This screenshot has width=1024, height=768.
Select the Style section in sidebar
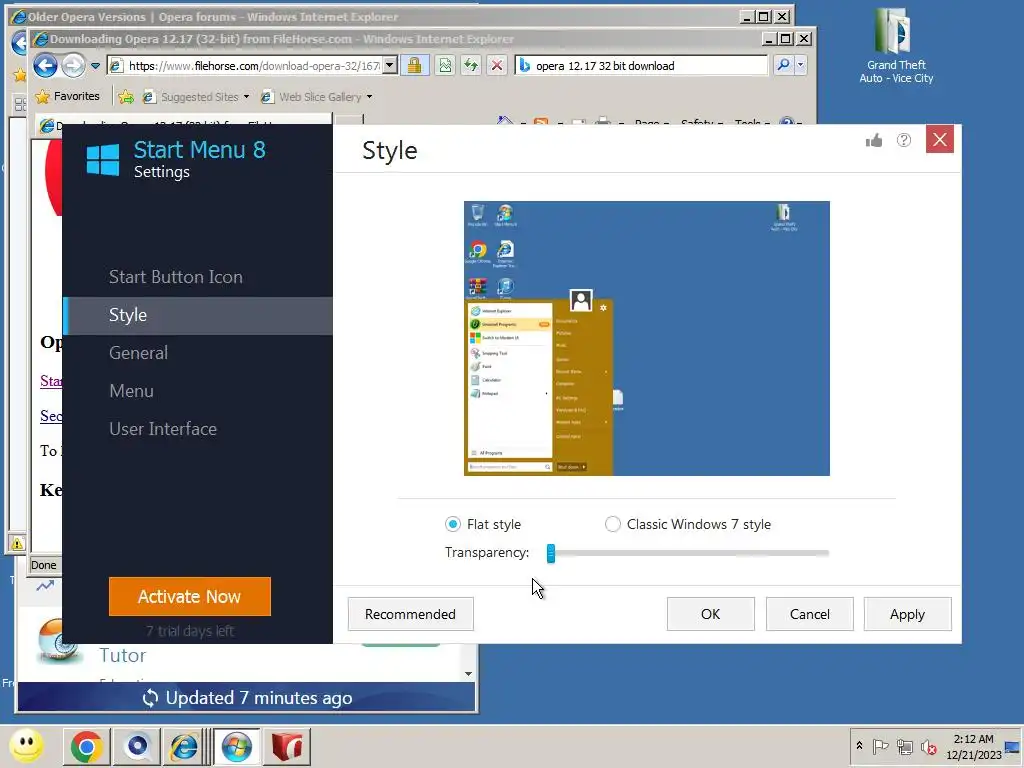[x=198, y=315]
